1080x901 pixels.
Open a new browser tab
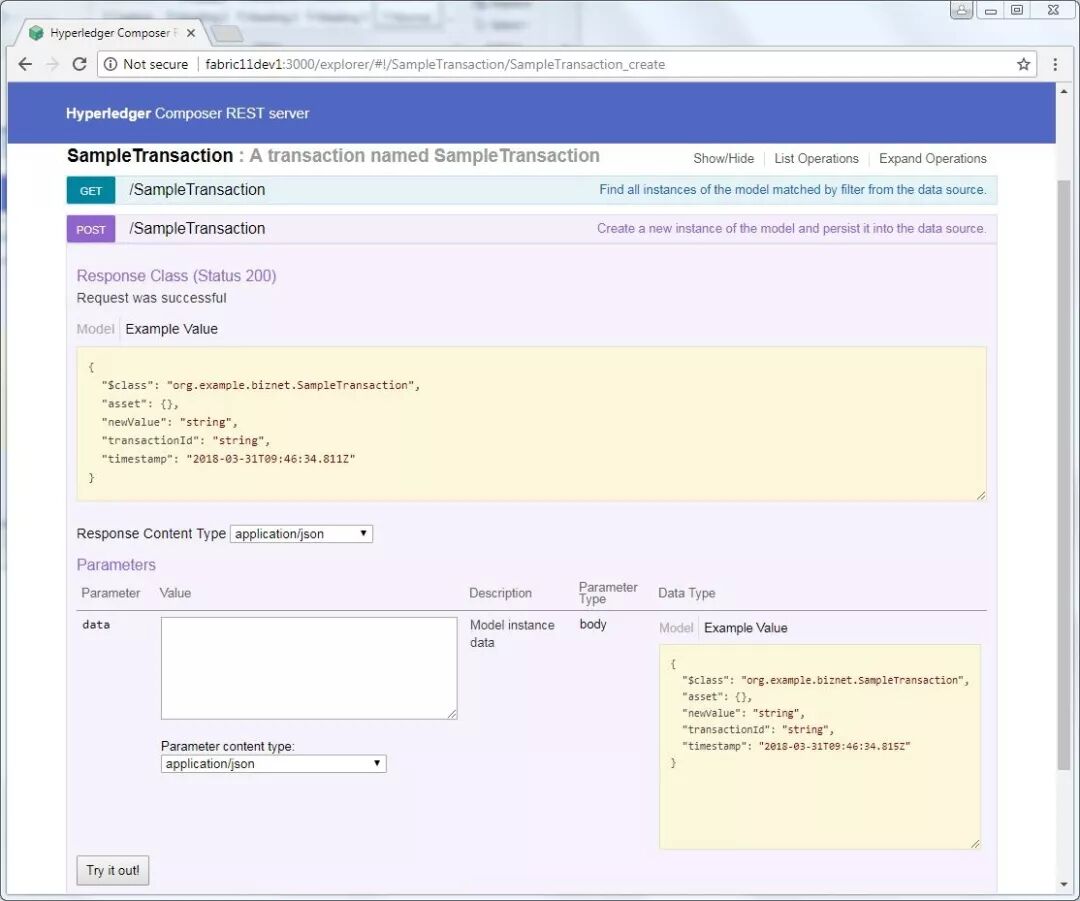[227, 33]
